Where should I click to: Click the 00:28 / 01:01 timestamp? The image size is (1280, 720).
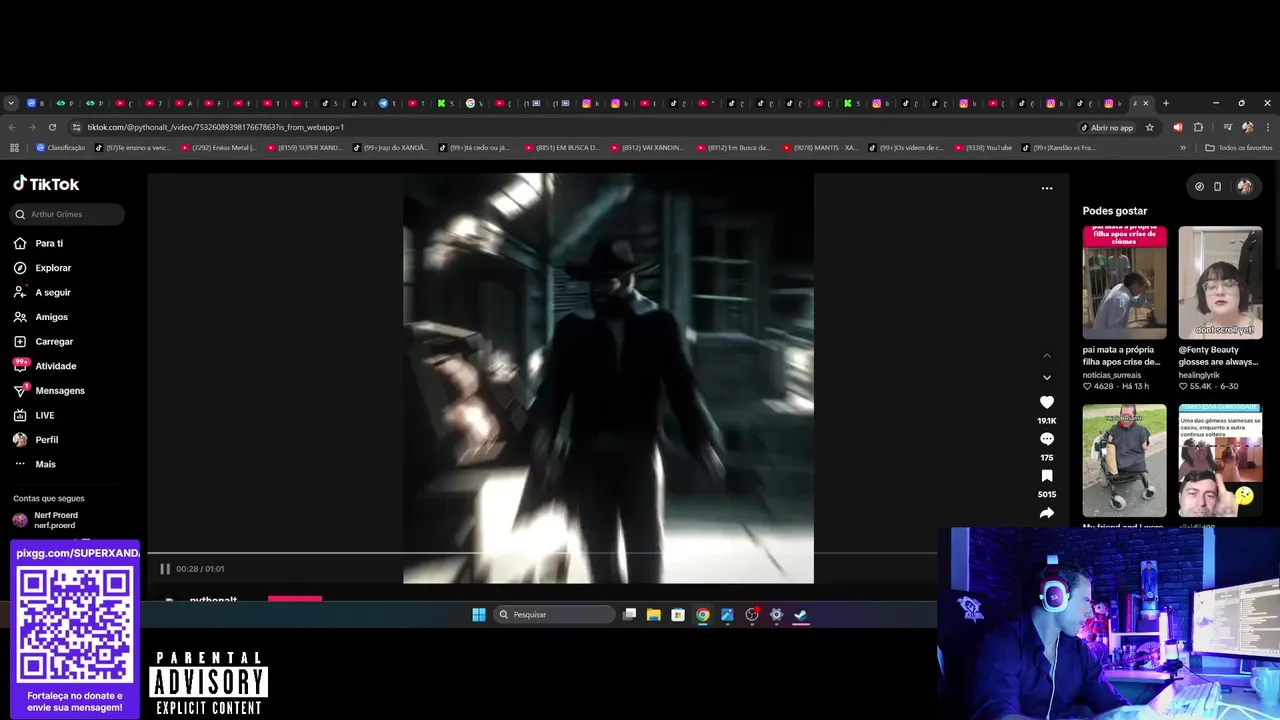[x=200, y=569]
